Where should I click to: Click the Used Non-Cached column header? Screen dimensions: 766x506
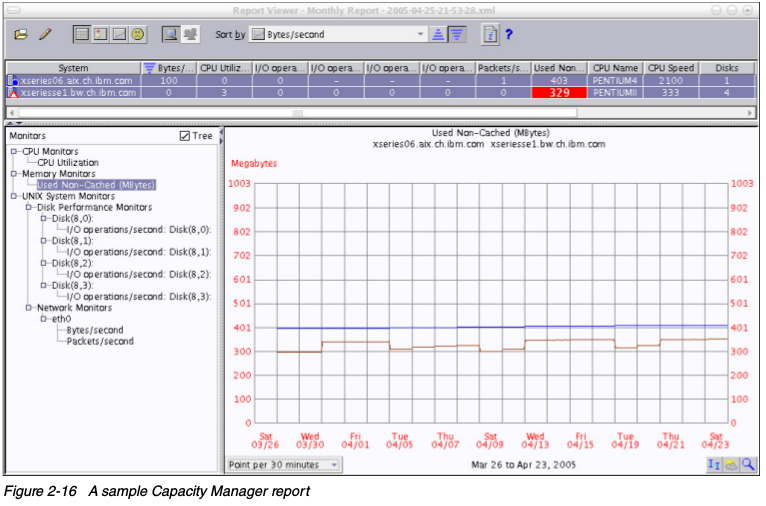(558, 68)
